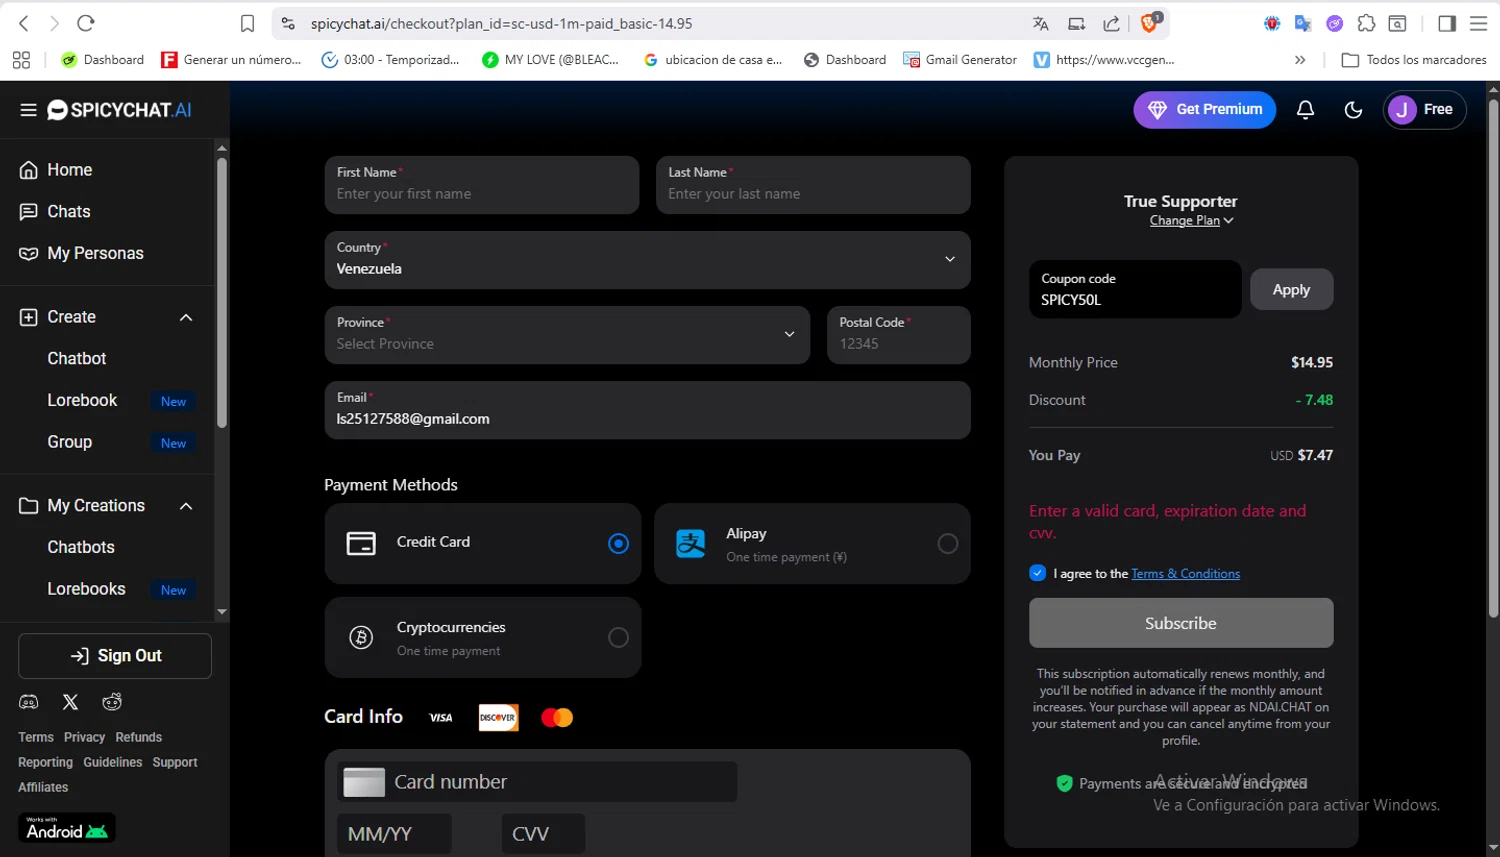Open Chatbot under Create

click(x=77, y=359)
